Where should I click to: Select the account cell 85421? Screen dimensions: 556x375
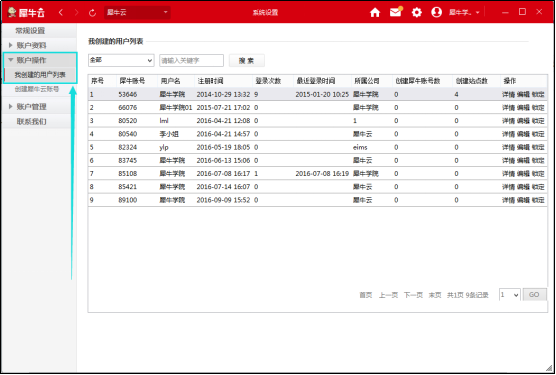click(128, 187)
